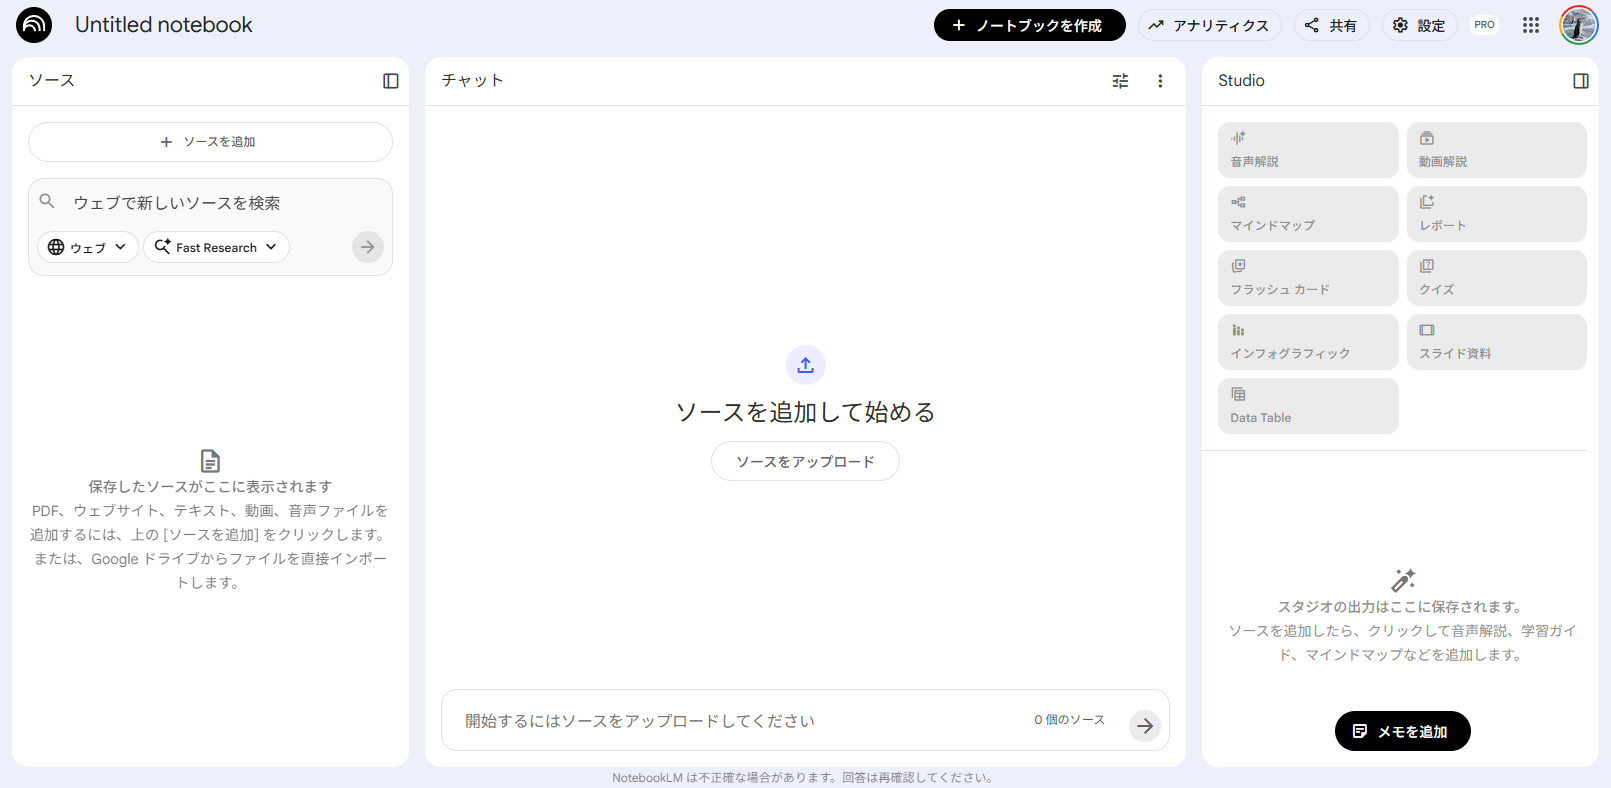The height and width of the screenshot is (788, 1611).
Task: Select レポート tile
Action: point(1497,214)
